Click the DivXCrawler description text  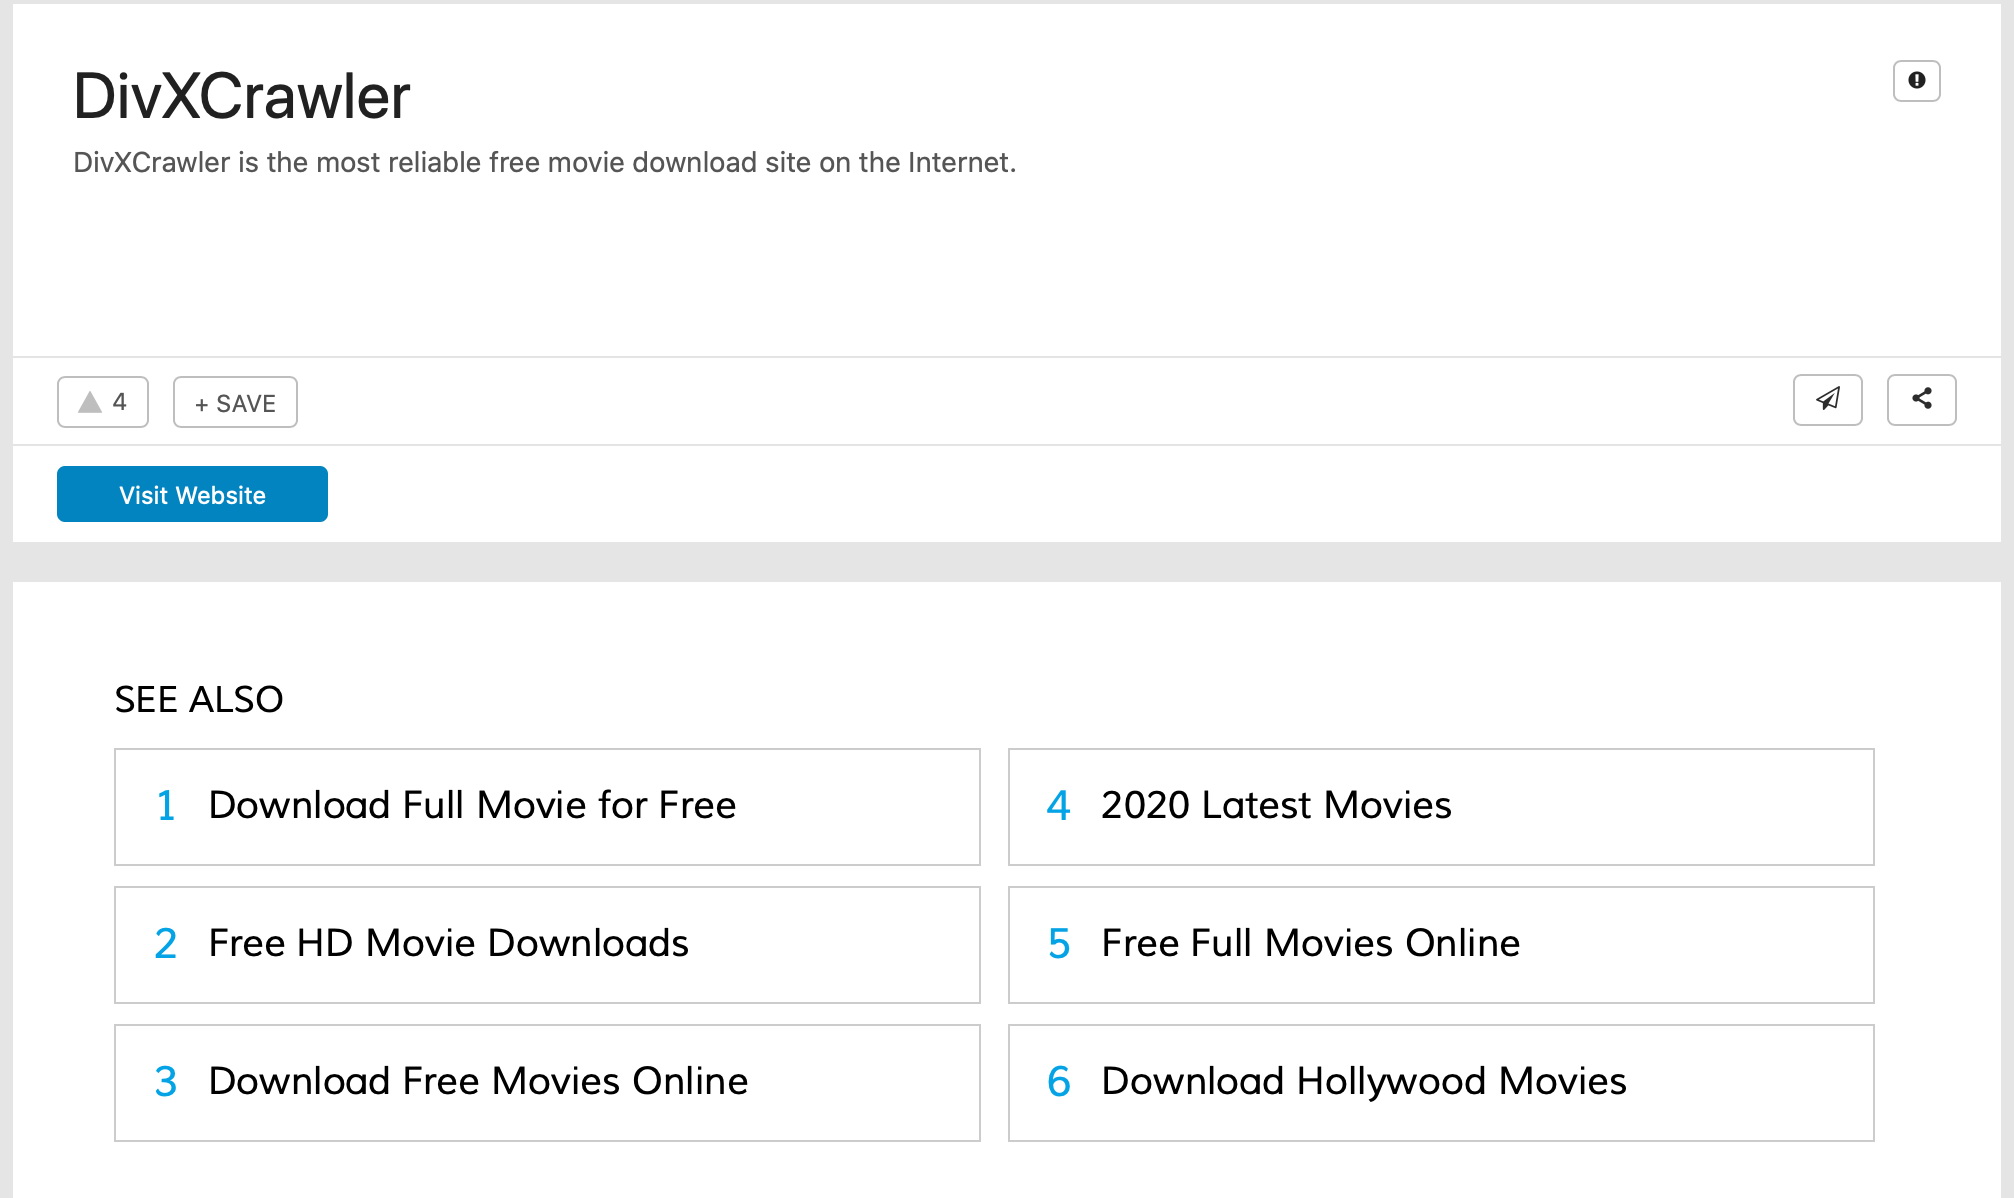(544, 163)
